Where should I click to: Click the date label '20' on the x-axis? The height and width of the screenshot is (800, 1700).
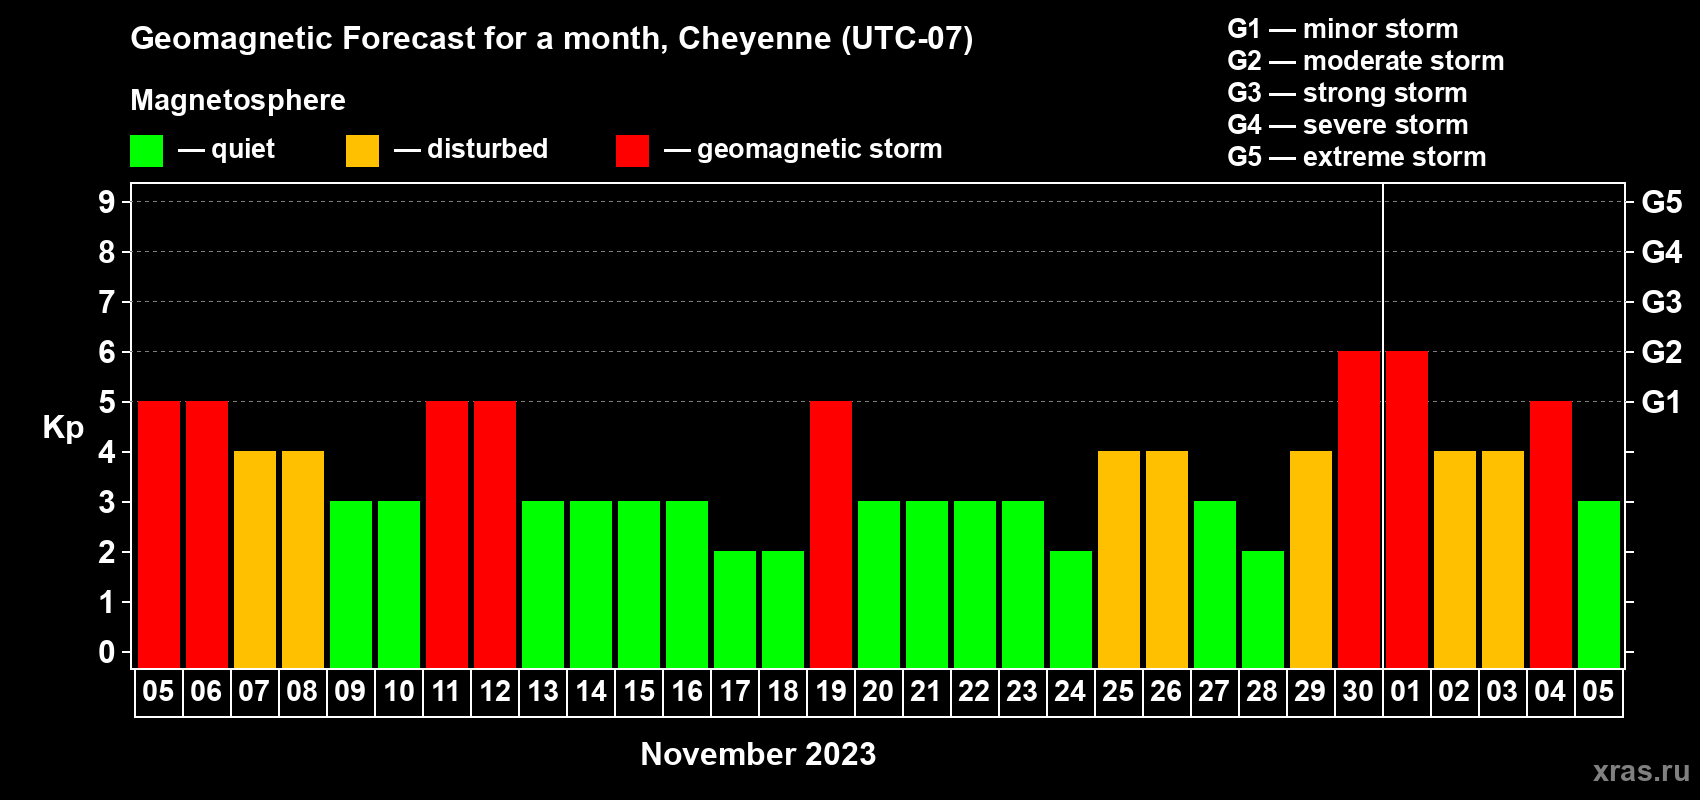click(878, 691)
